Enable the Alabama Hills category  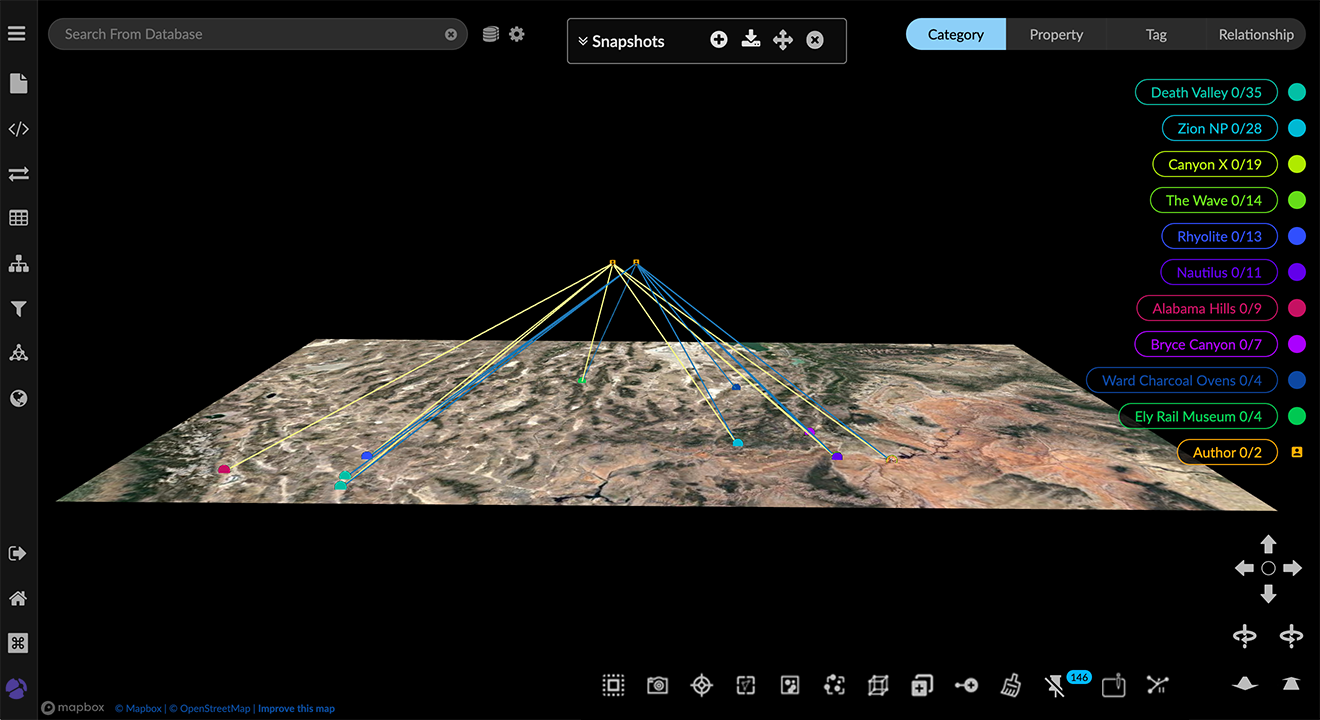(x=1206, y=308)
